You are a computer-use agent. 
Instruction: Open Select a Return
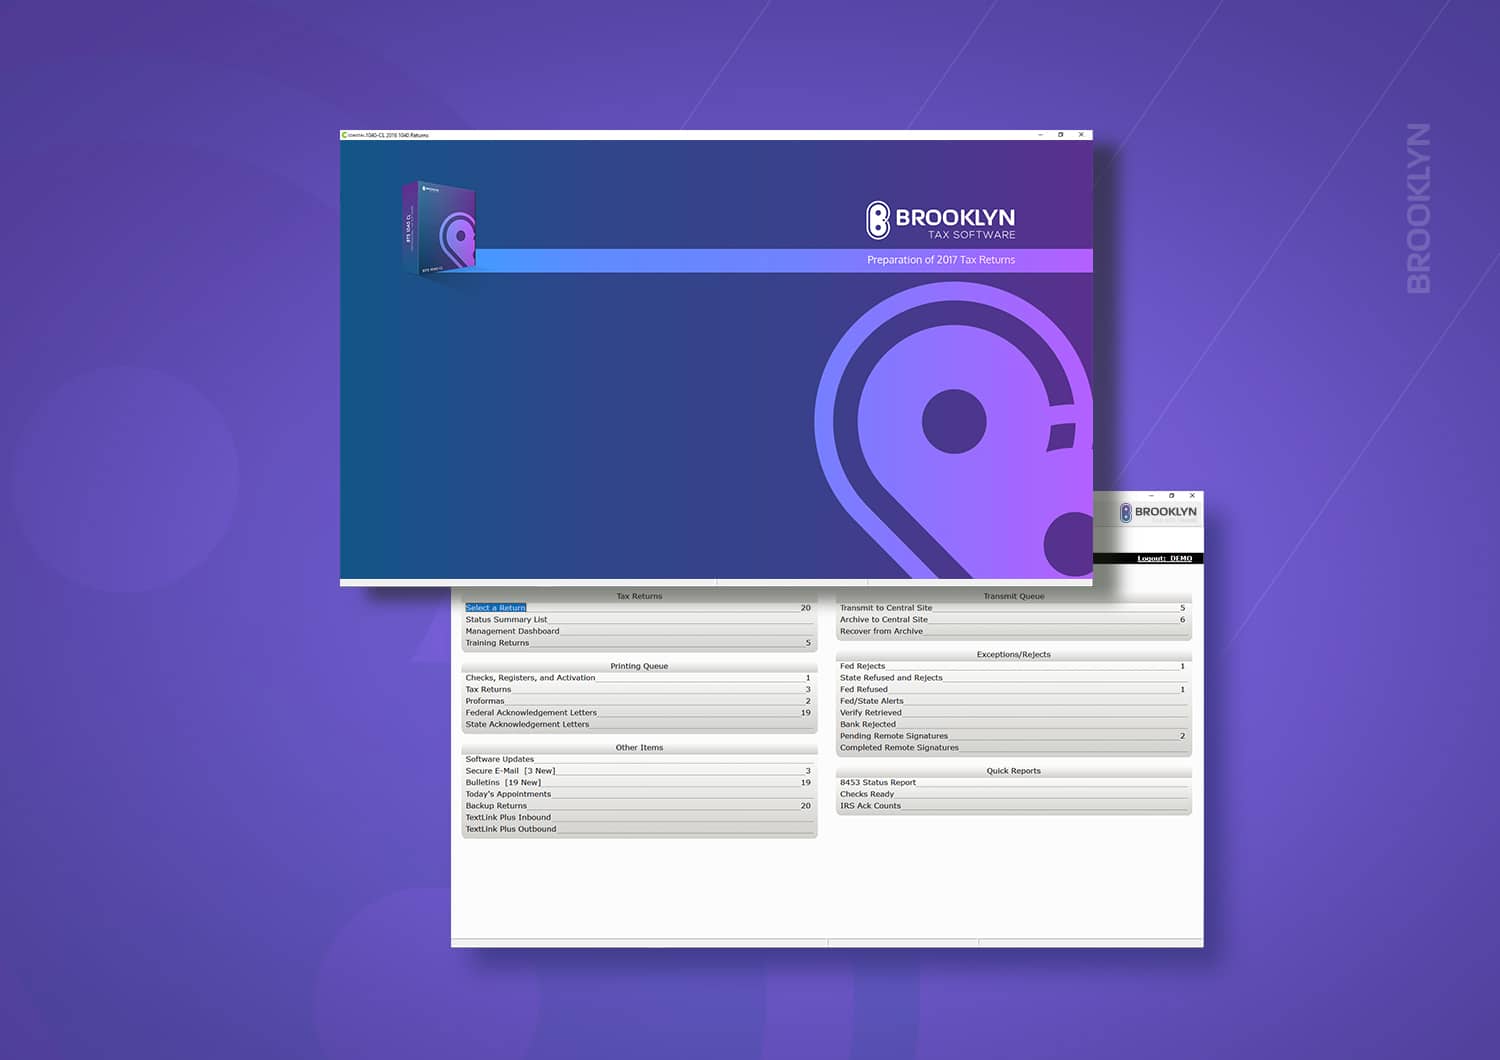point(495,608)
